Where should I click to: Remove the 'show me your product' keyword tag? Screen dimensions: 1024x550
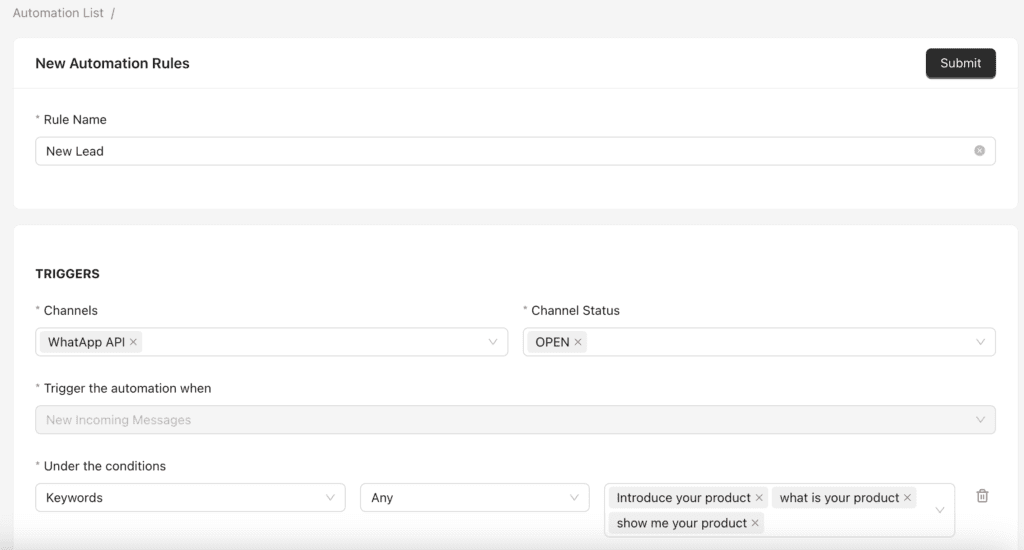tap(755, 523)
